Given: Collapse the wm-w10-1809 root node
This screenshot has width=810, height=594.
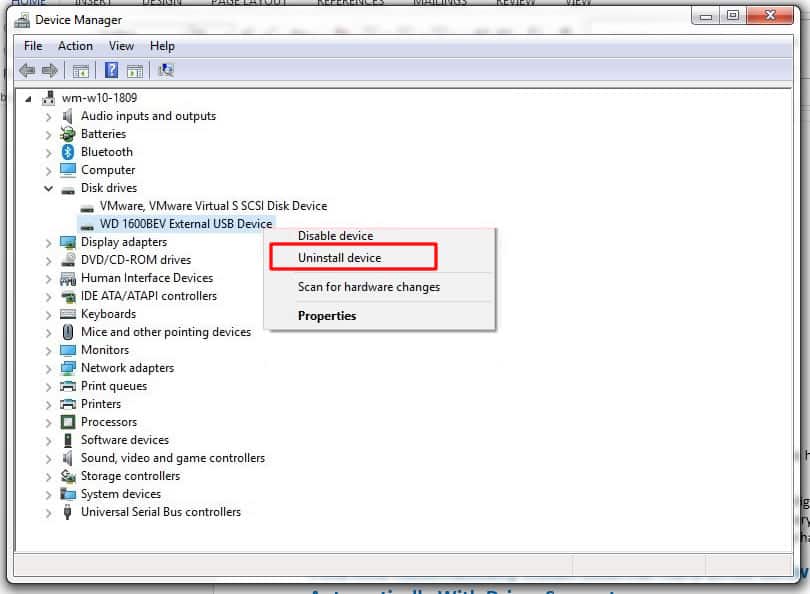Looking at the screenshot, I should click(28, 98).
